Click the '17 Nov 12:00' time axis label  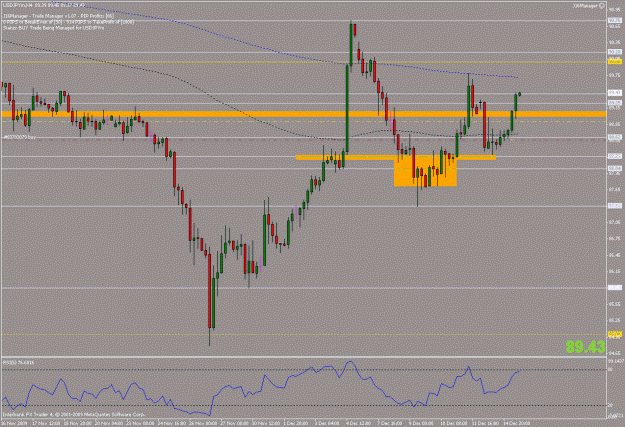coord(46,423)
